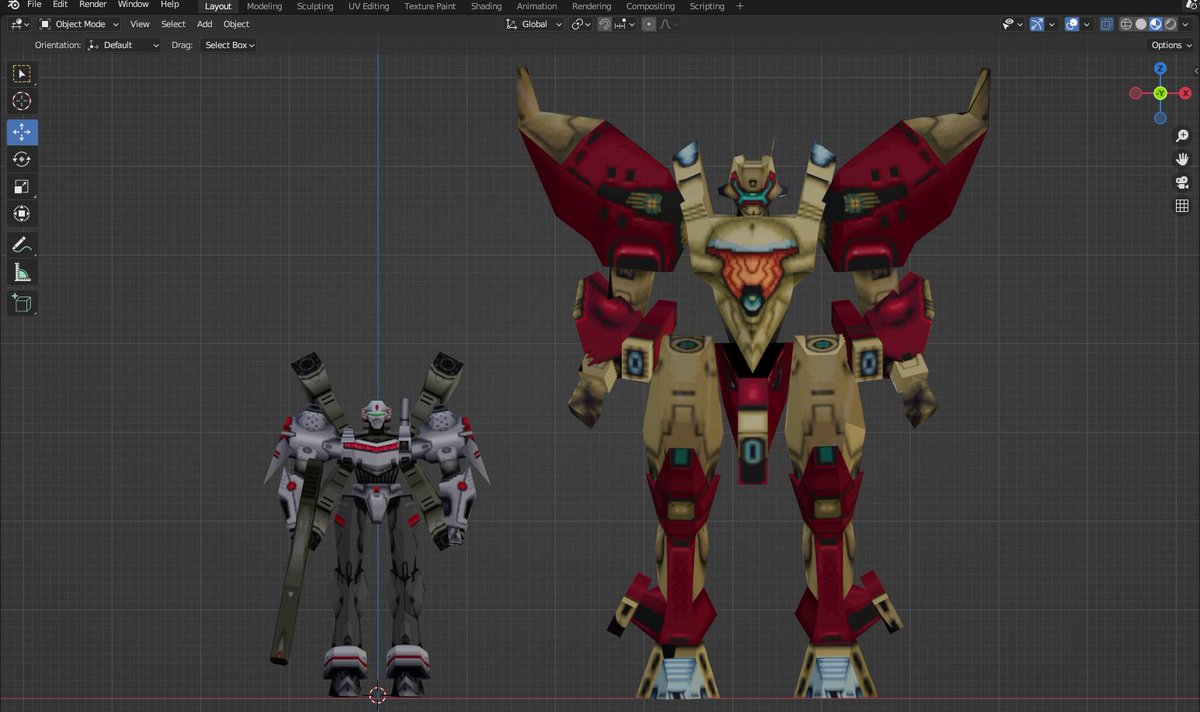Switch to the Scripting workspace tab

click(707, 6)
